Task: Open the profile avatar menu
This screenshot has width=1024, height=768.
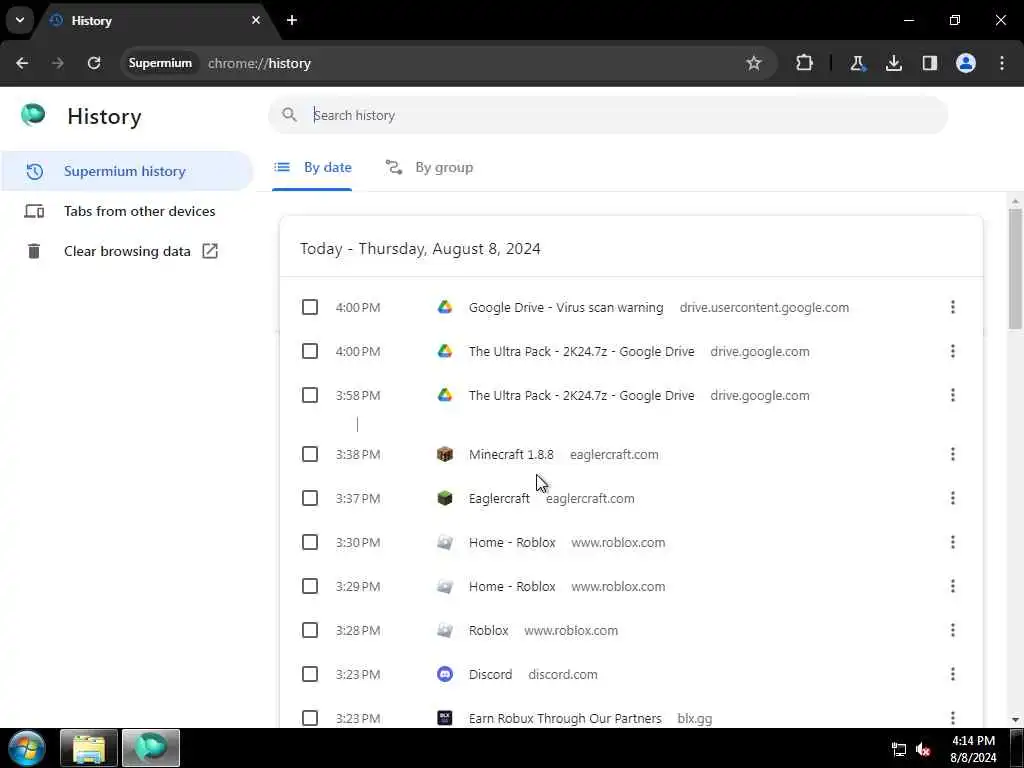Action: [x=966, y=63]
